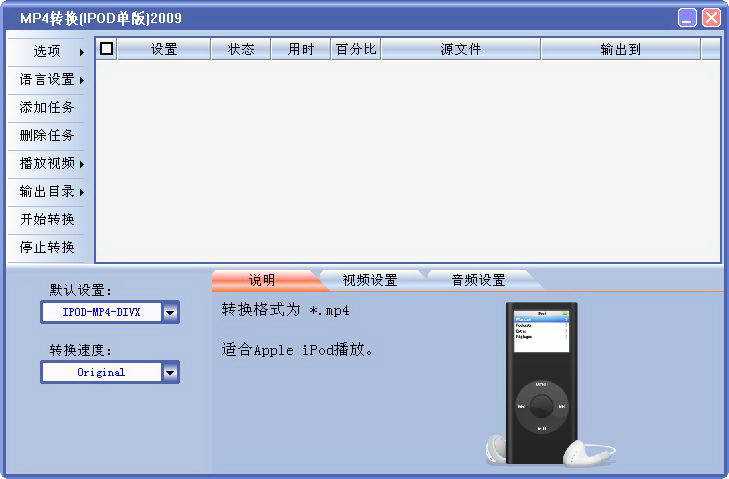Click the 适合Apple iPod播放 text
Screen dimensions: 729x479
[x=297, y=349]
